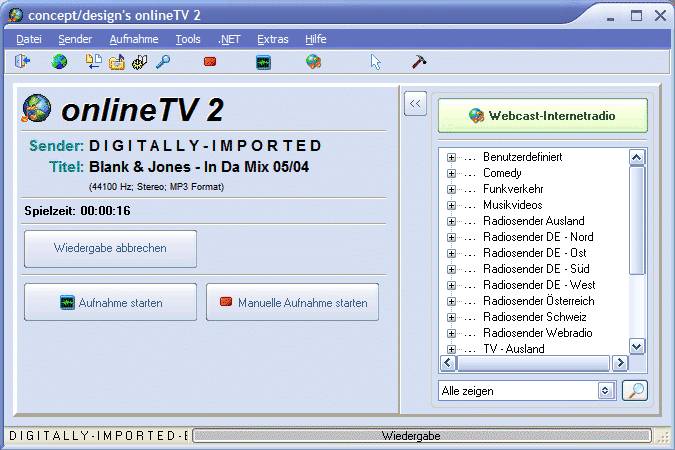The image size is (675, 450).
Task: Click the hammer toolbar icon
Action: pos(418,62)
